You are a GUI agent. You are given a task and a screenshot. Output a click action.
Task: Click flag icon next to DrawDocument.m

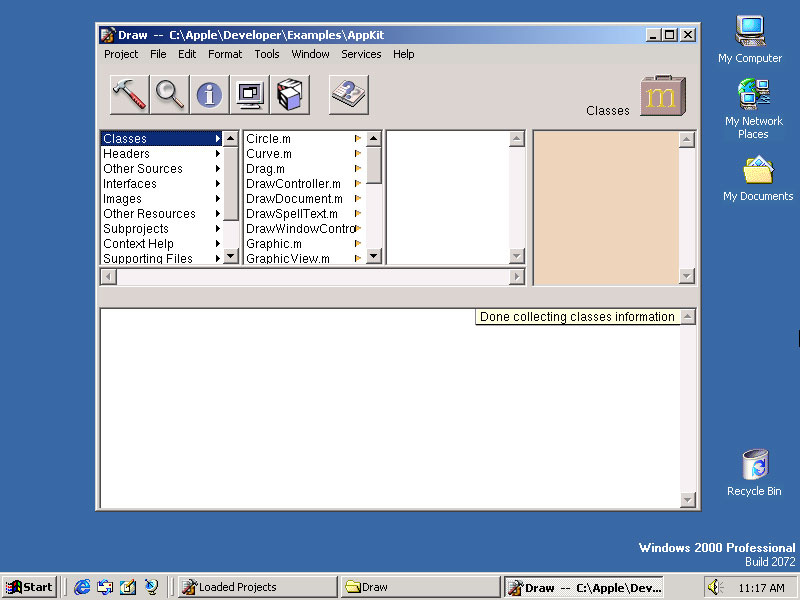click(358, 198)
